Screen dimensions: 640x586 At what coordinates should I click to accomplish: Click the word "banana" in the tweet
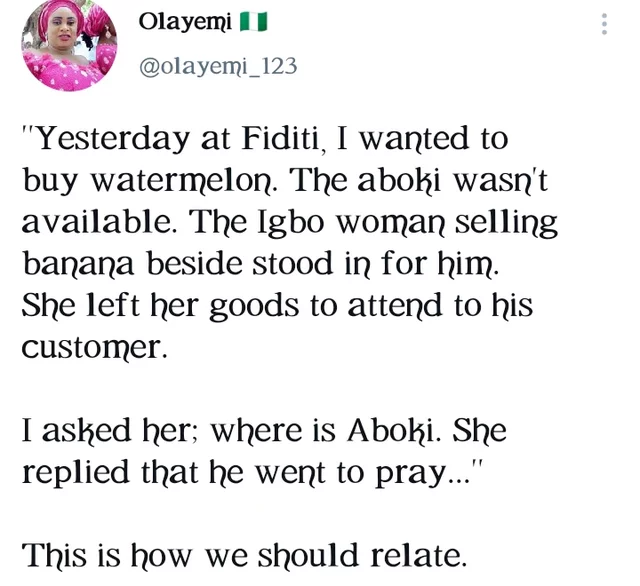tap(78, 263)
